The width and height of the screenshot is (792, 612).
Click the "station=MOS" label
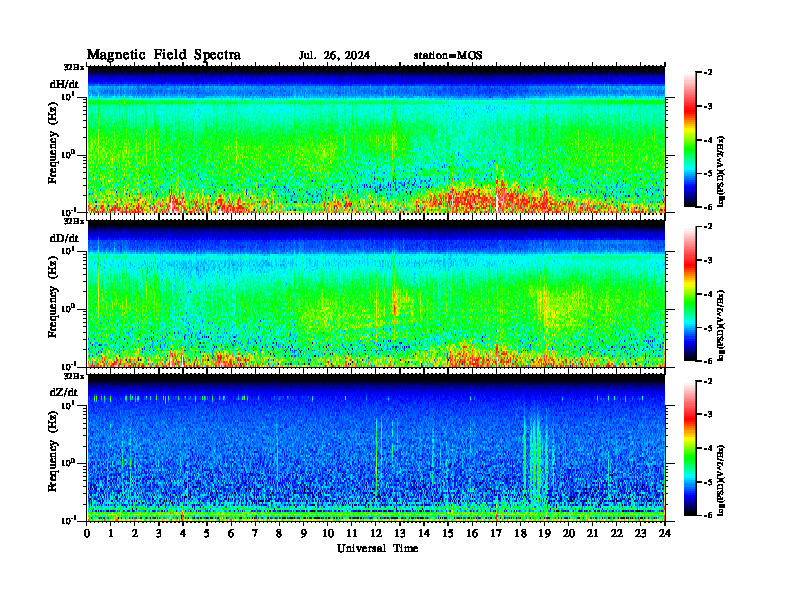tap(448, 55)
